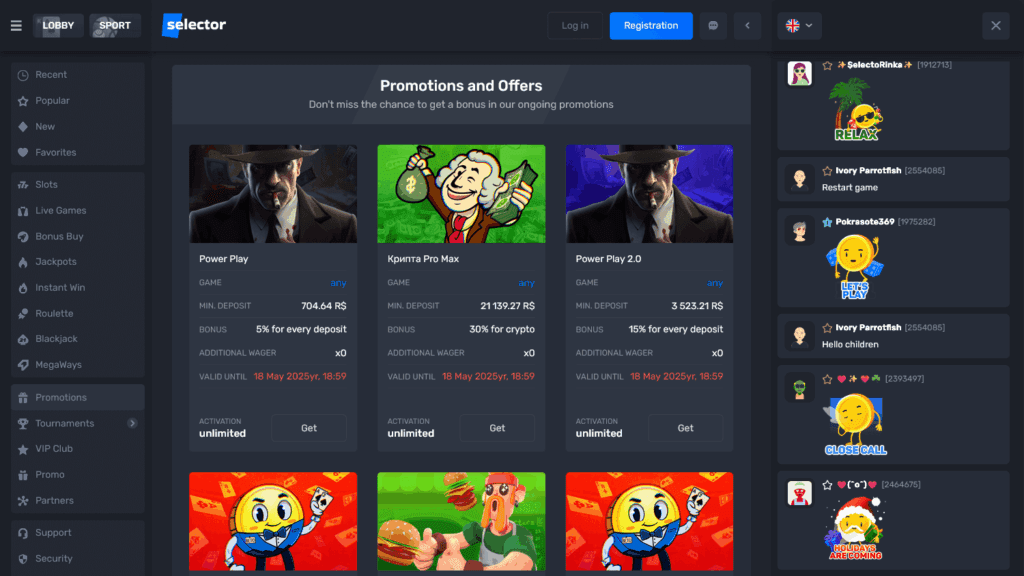
Task: Click the VIP Club star icon
Action: click(23, 449)
